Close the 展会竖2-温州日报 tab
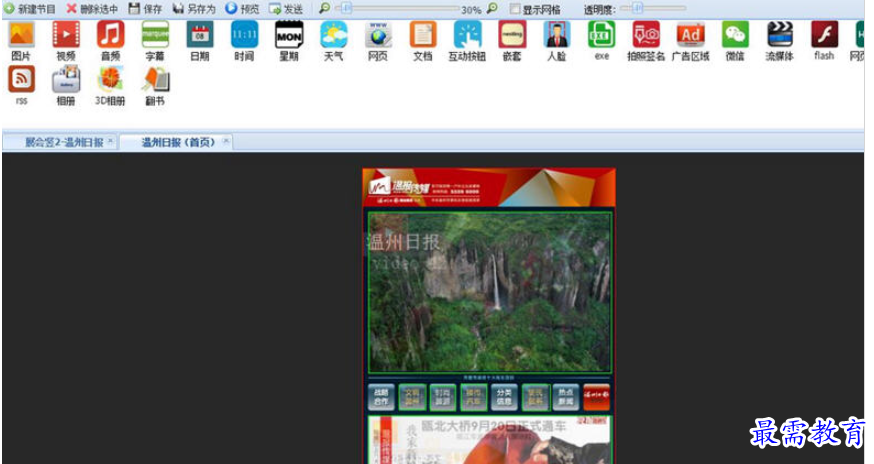This screenshot has height=464, width=874. click(x=110, y=141)
